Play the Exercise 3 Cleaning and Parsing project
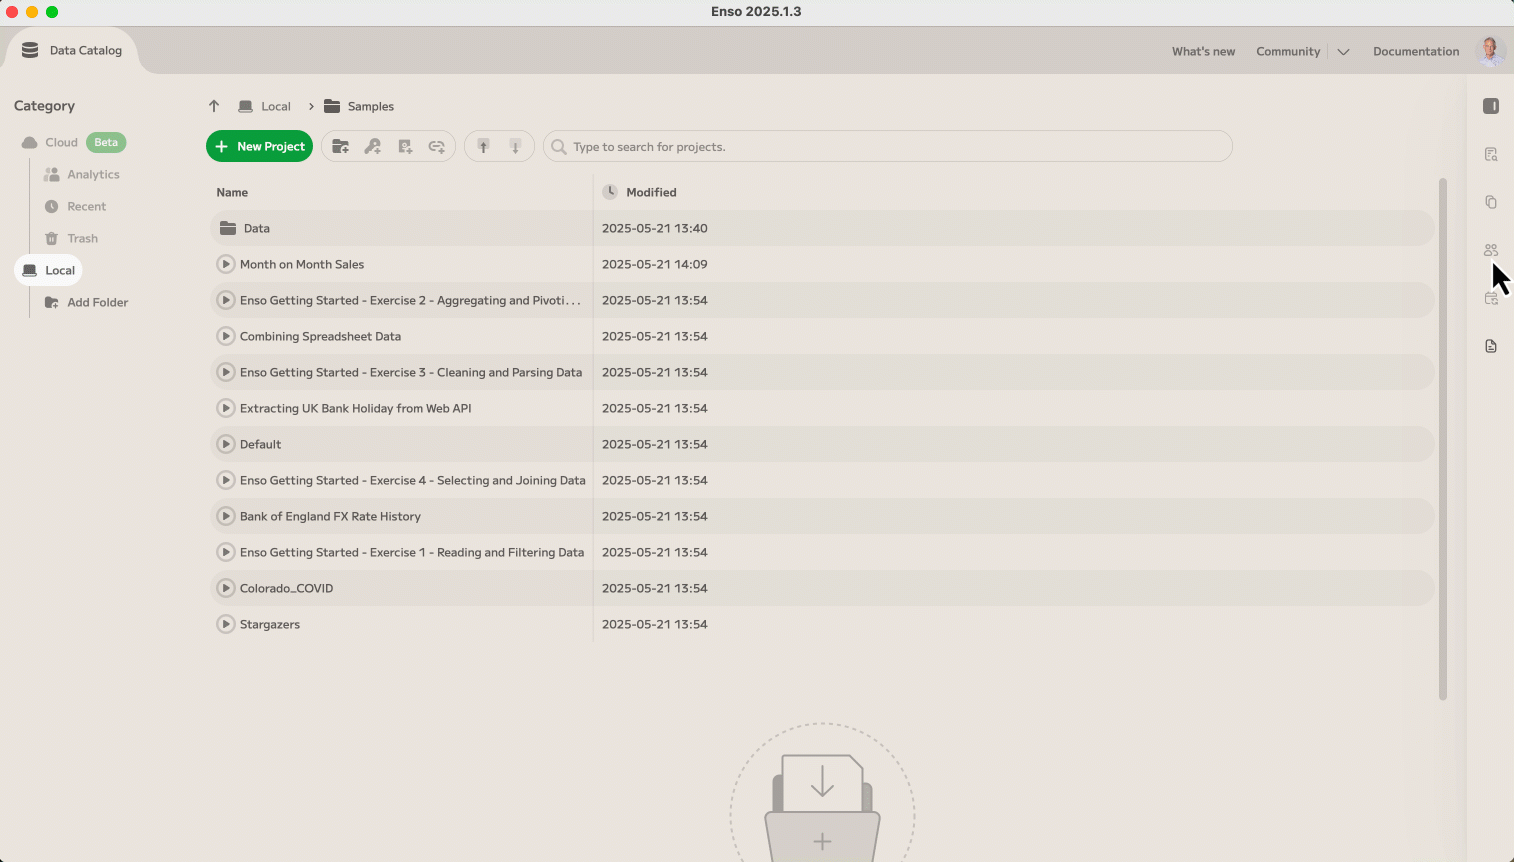Screen dimensions: 1514x862 226,372
